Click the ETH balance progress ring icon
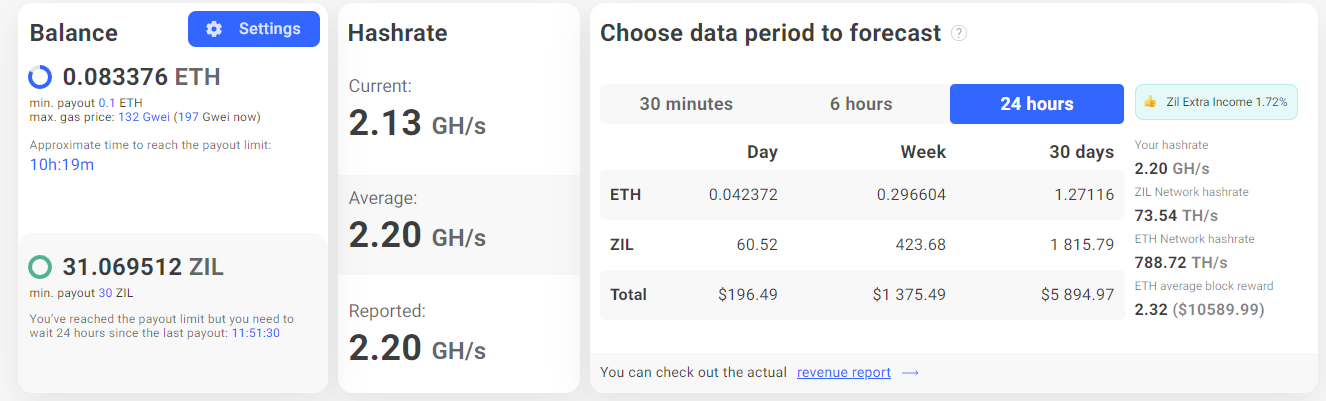1326x401 pixels. (40, 77)
